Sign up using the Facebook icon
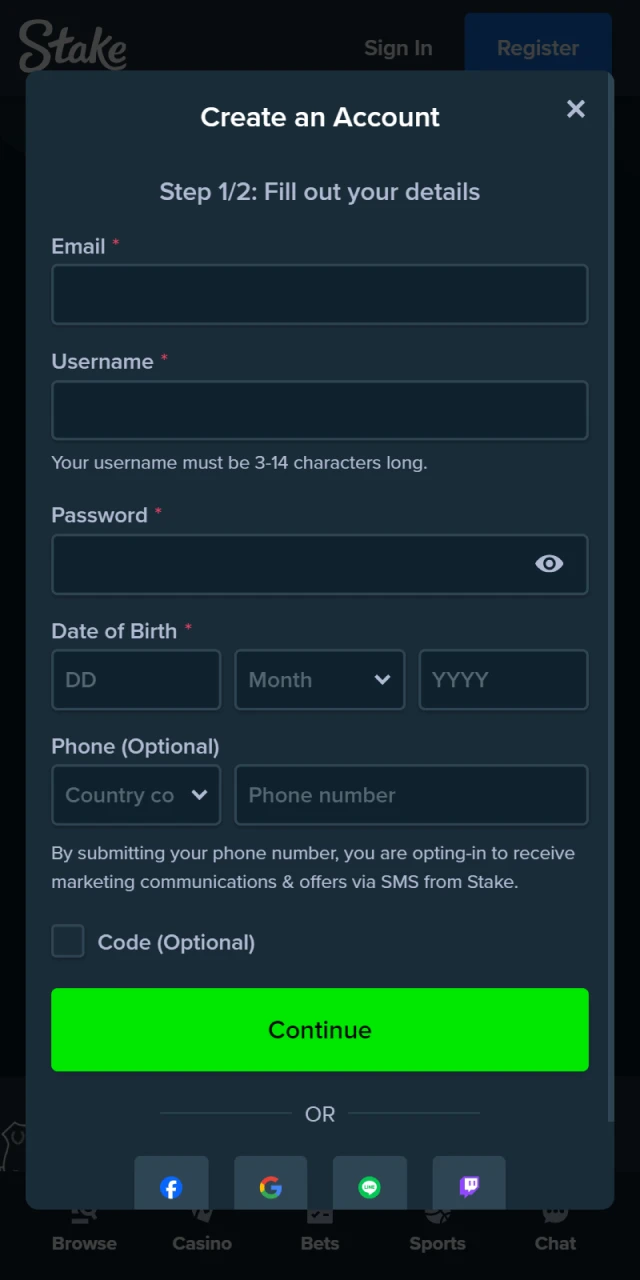Screen dimensions: 640x1280 pyautogui.click(x=171, y=1188)
